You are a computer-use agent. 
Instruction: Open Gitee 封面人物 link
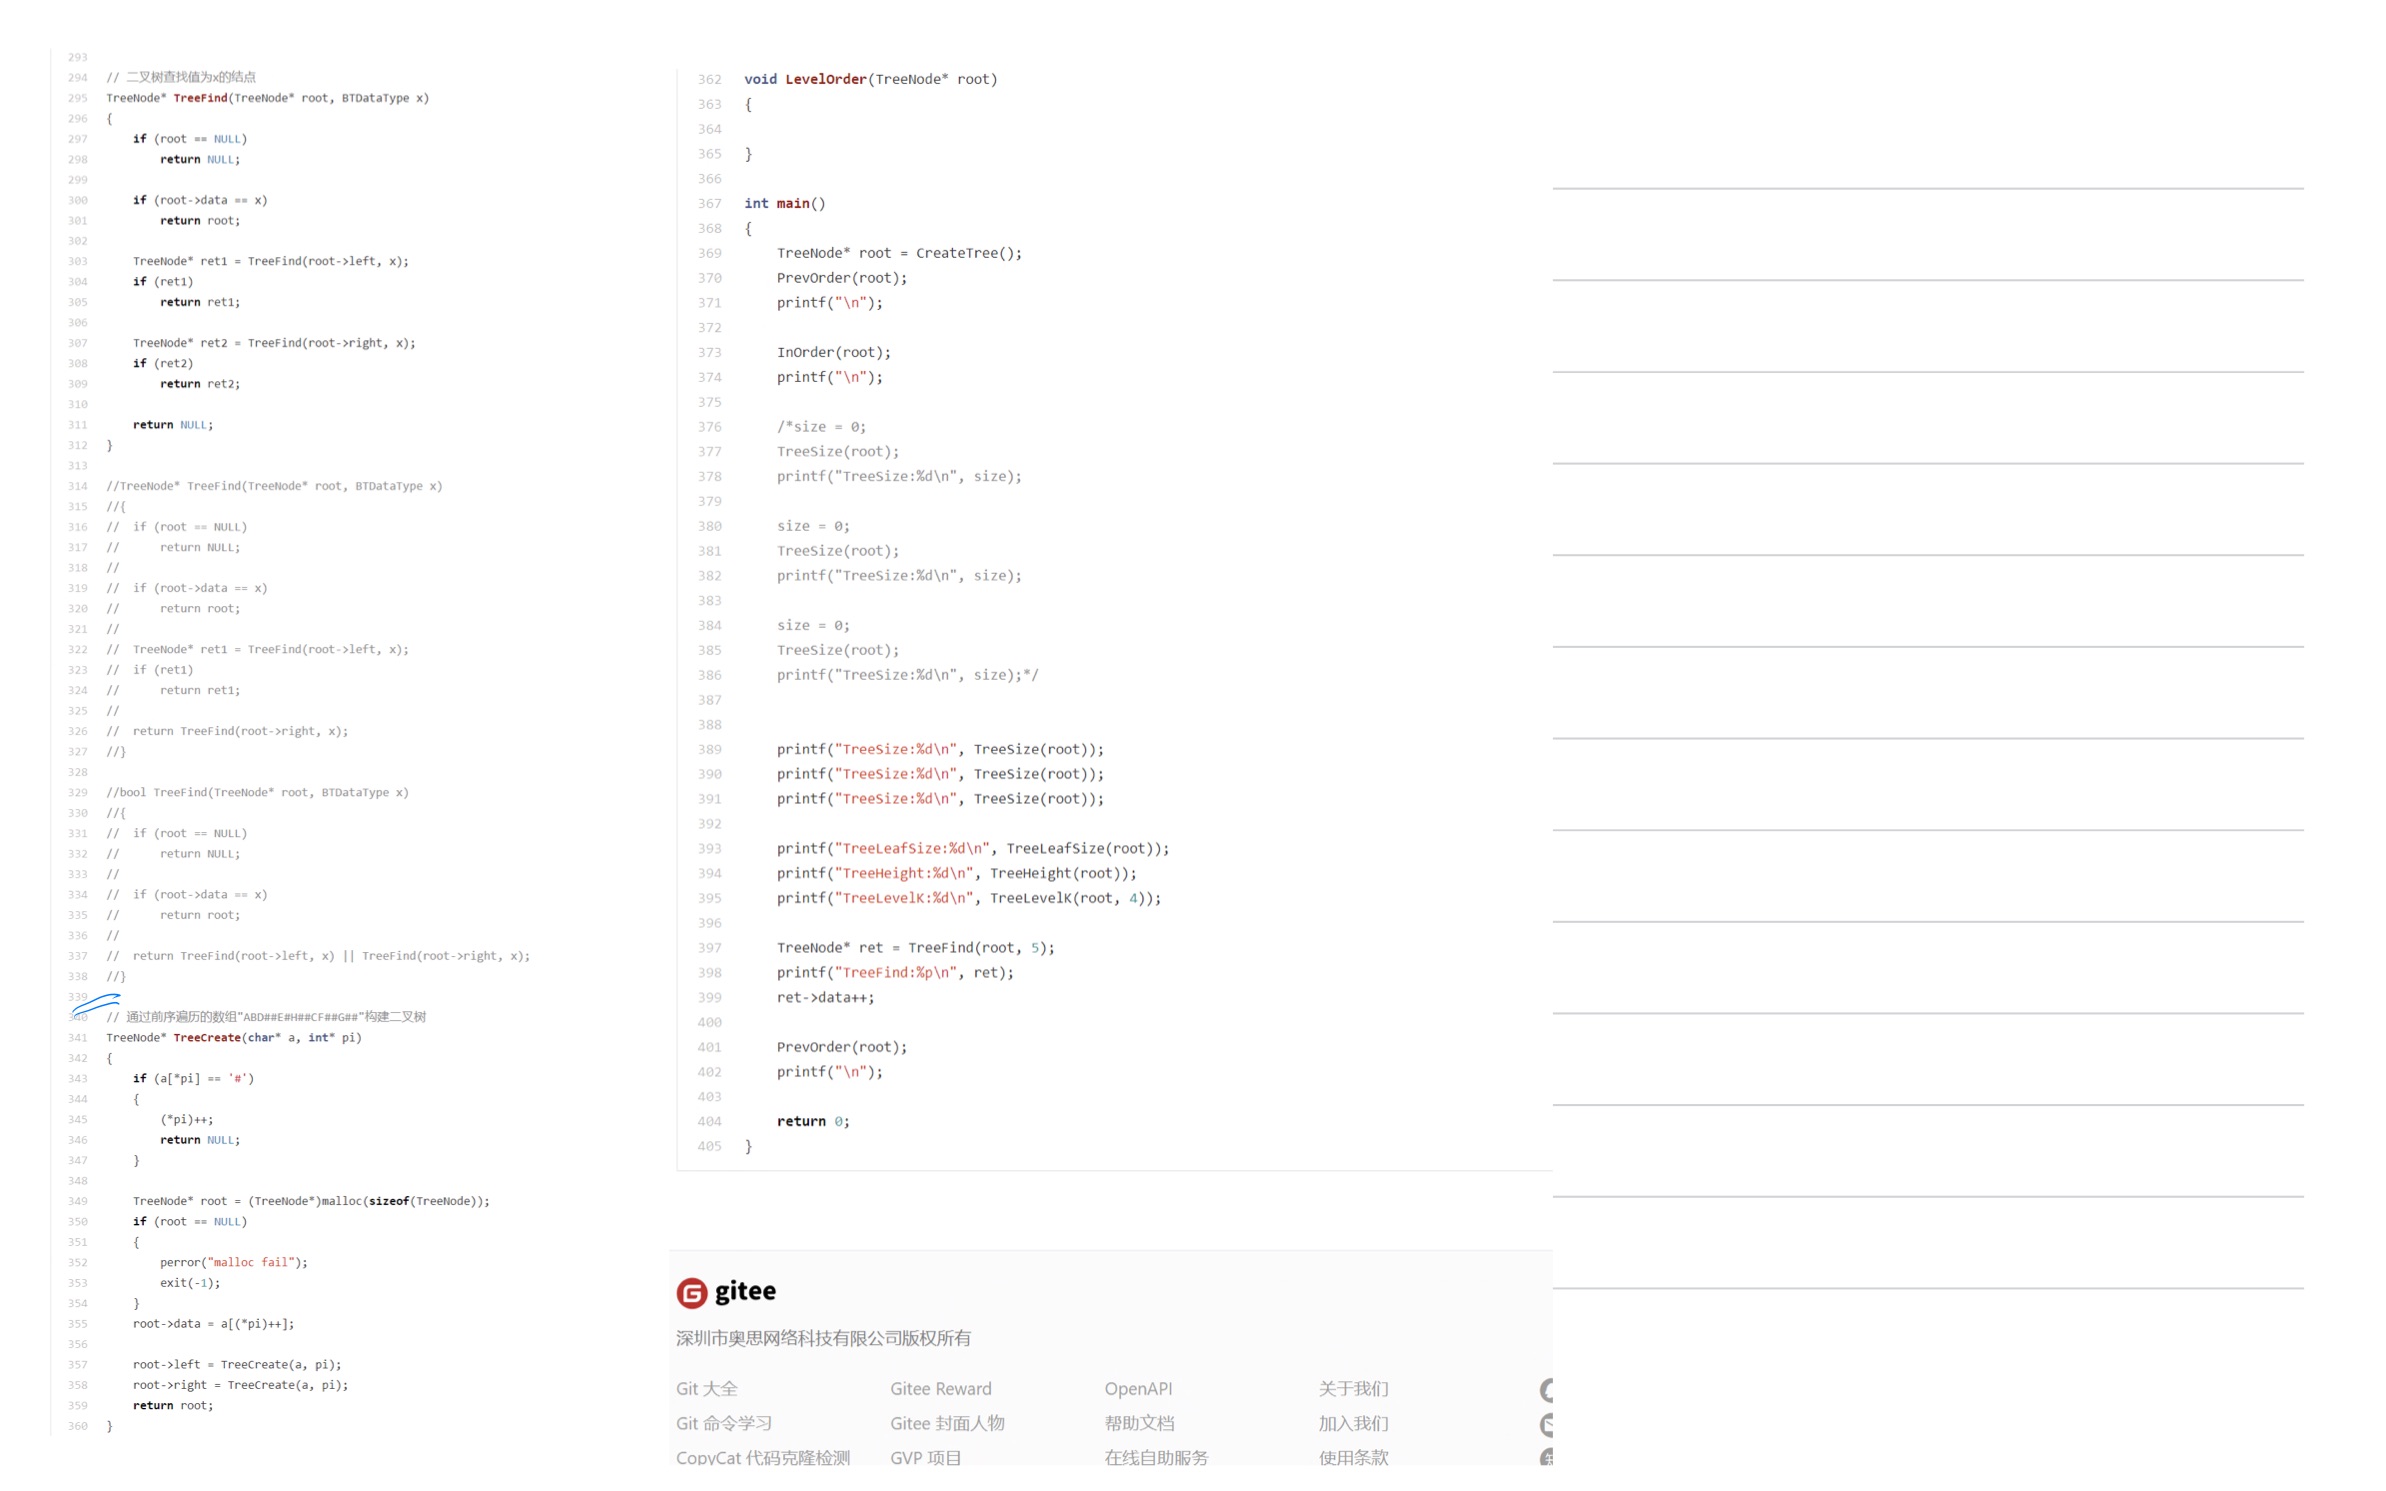(946, 1422)
